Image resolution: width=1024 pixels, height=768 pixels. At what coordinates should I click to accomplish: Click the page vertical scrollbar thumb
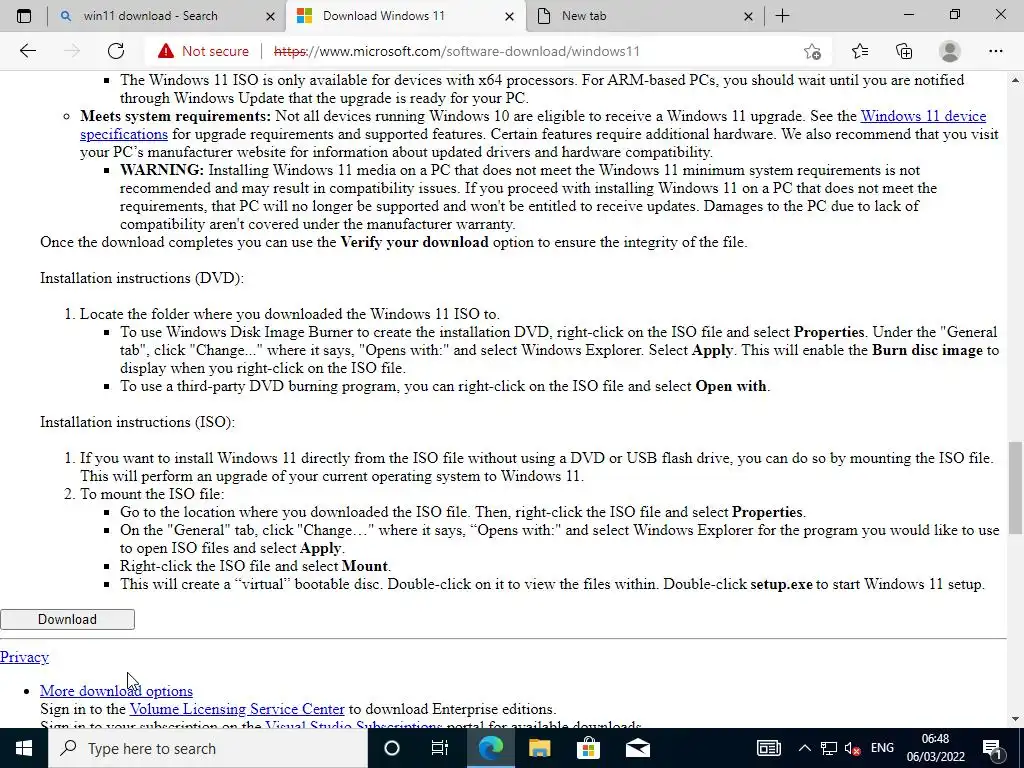pyautogui.click(x=1015, y=487)
